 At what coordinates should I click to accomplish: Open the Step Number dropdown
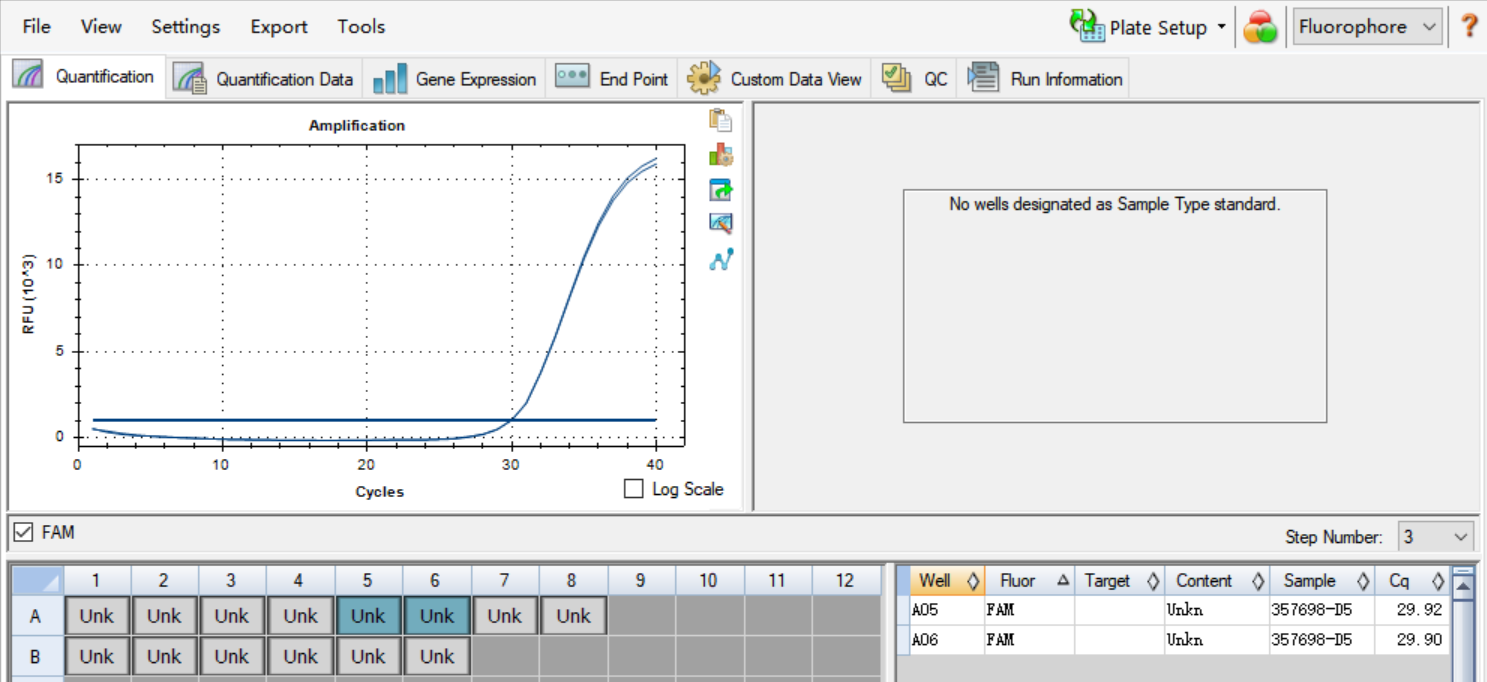point(1436,537)
